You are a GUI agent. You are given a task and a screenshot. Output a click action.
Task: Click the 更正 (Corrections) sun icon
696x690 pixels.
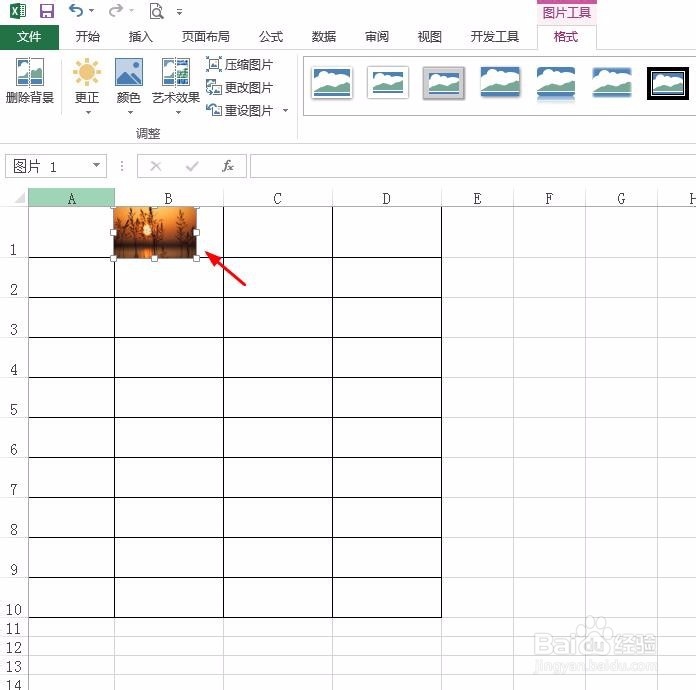[87, 72]
